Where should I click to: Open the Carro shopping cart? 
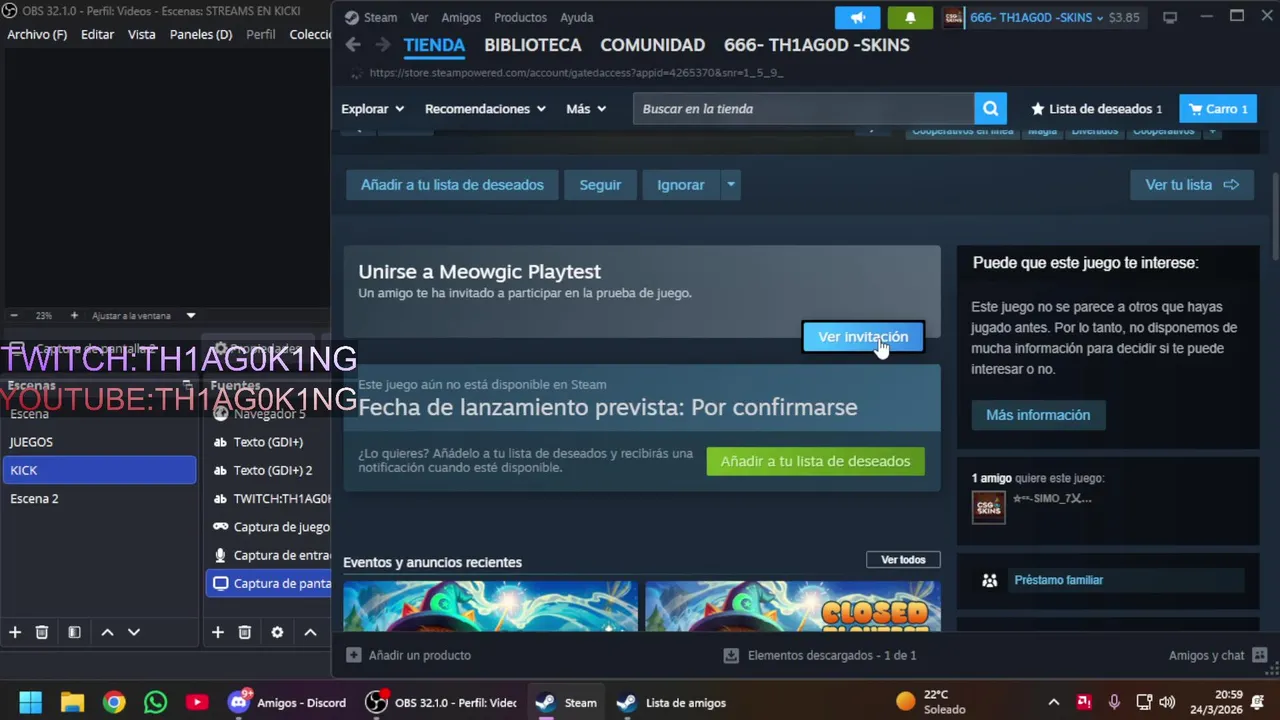[1218, 109]
